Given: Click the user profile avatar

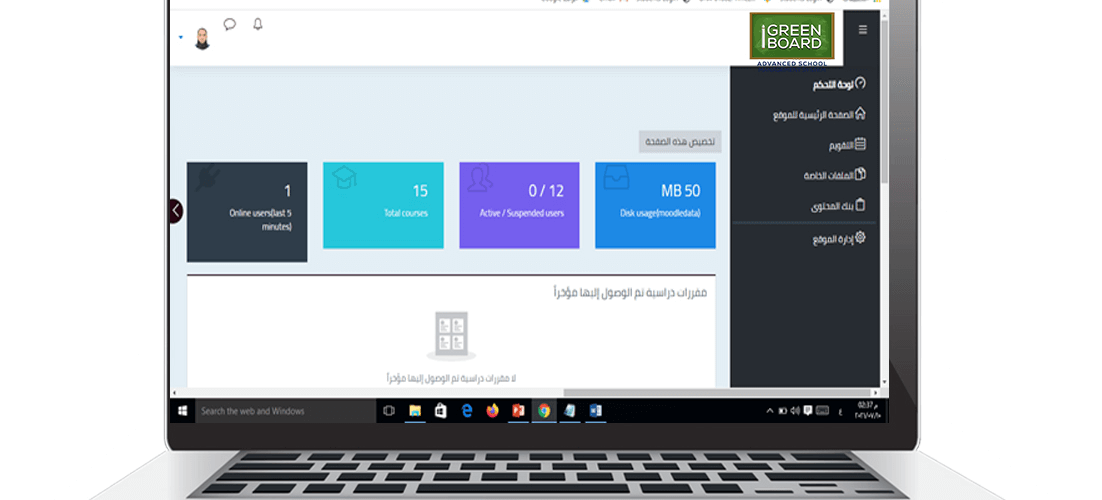Looking at the screenshot, I should (202, 39).
